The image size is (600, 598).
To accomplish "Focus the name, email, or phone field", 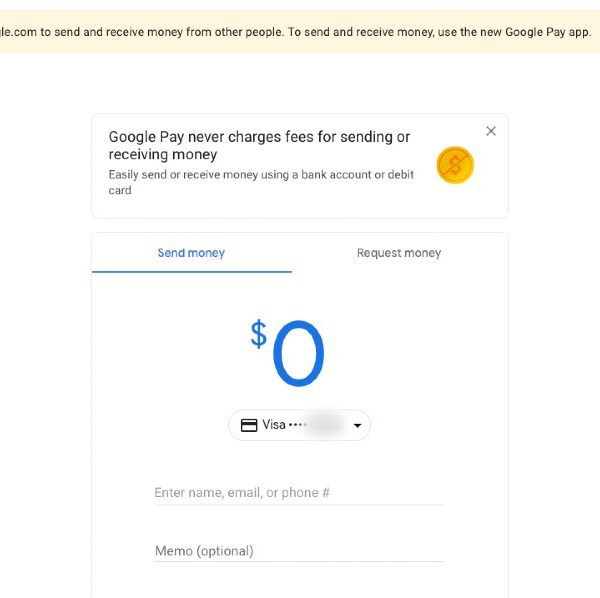I will (x=299, y=493).
